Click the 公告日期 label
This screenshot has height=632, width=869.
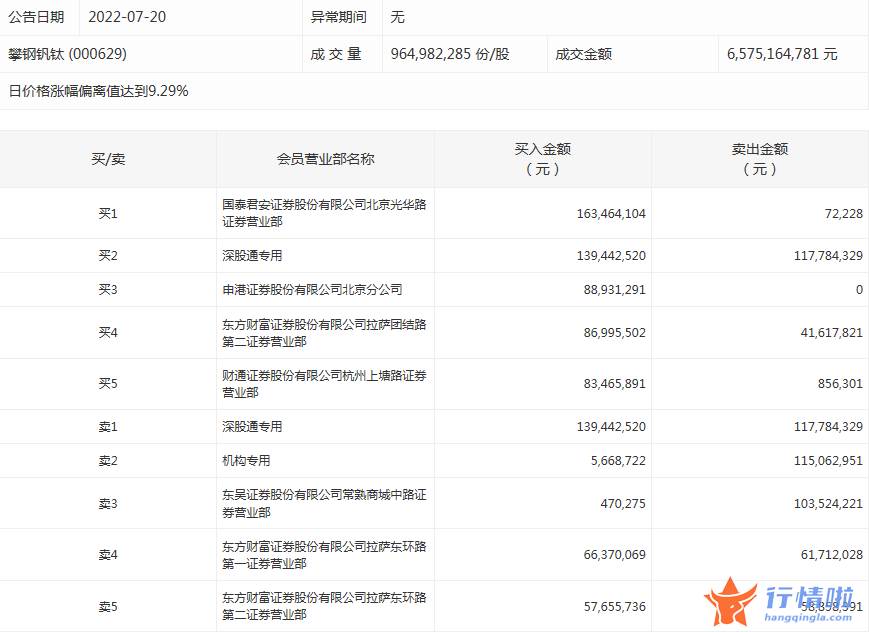[36, 17]
